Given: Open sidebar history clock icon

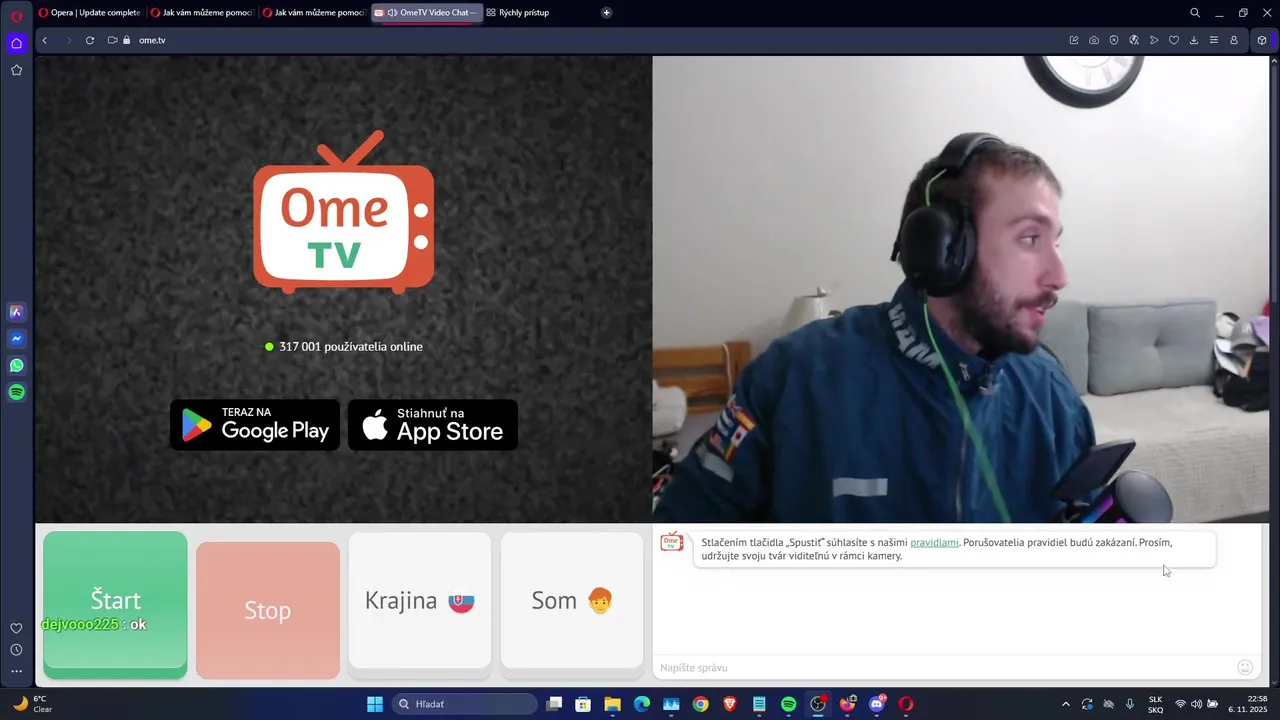Looking at the screenshot, I should pyautogui.click(x=16, y=650).
